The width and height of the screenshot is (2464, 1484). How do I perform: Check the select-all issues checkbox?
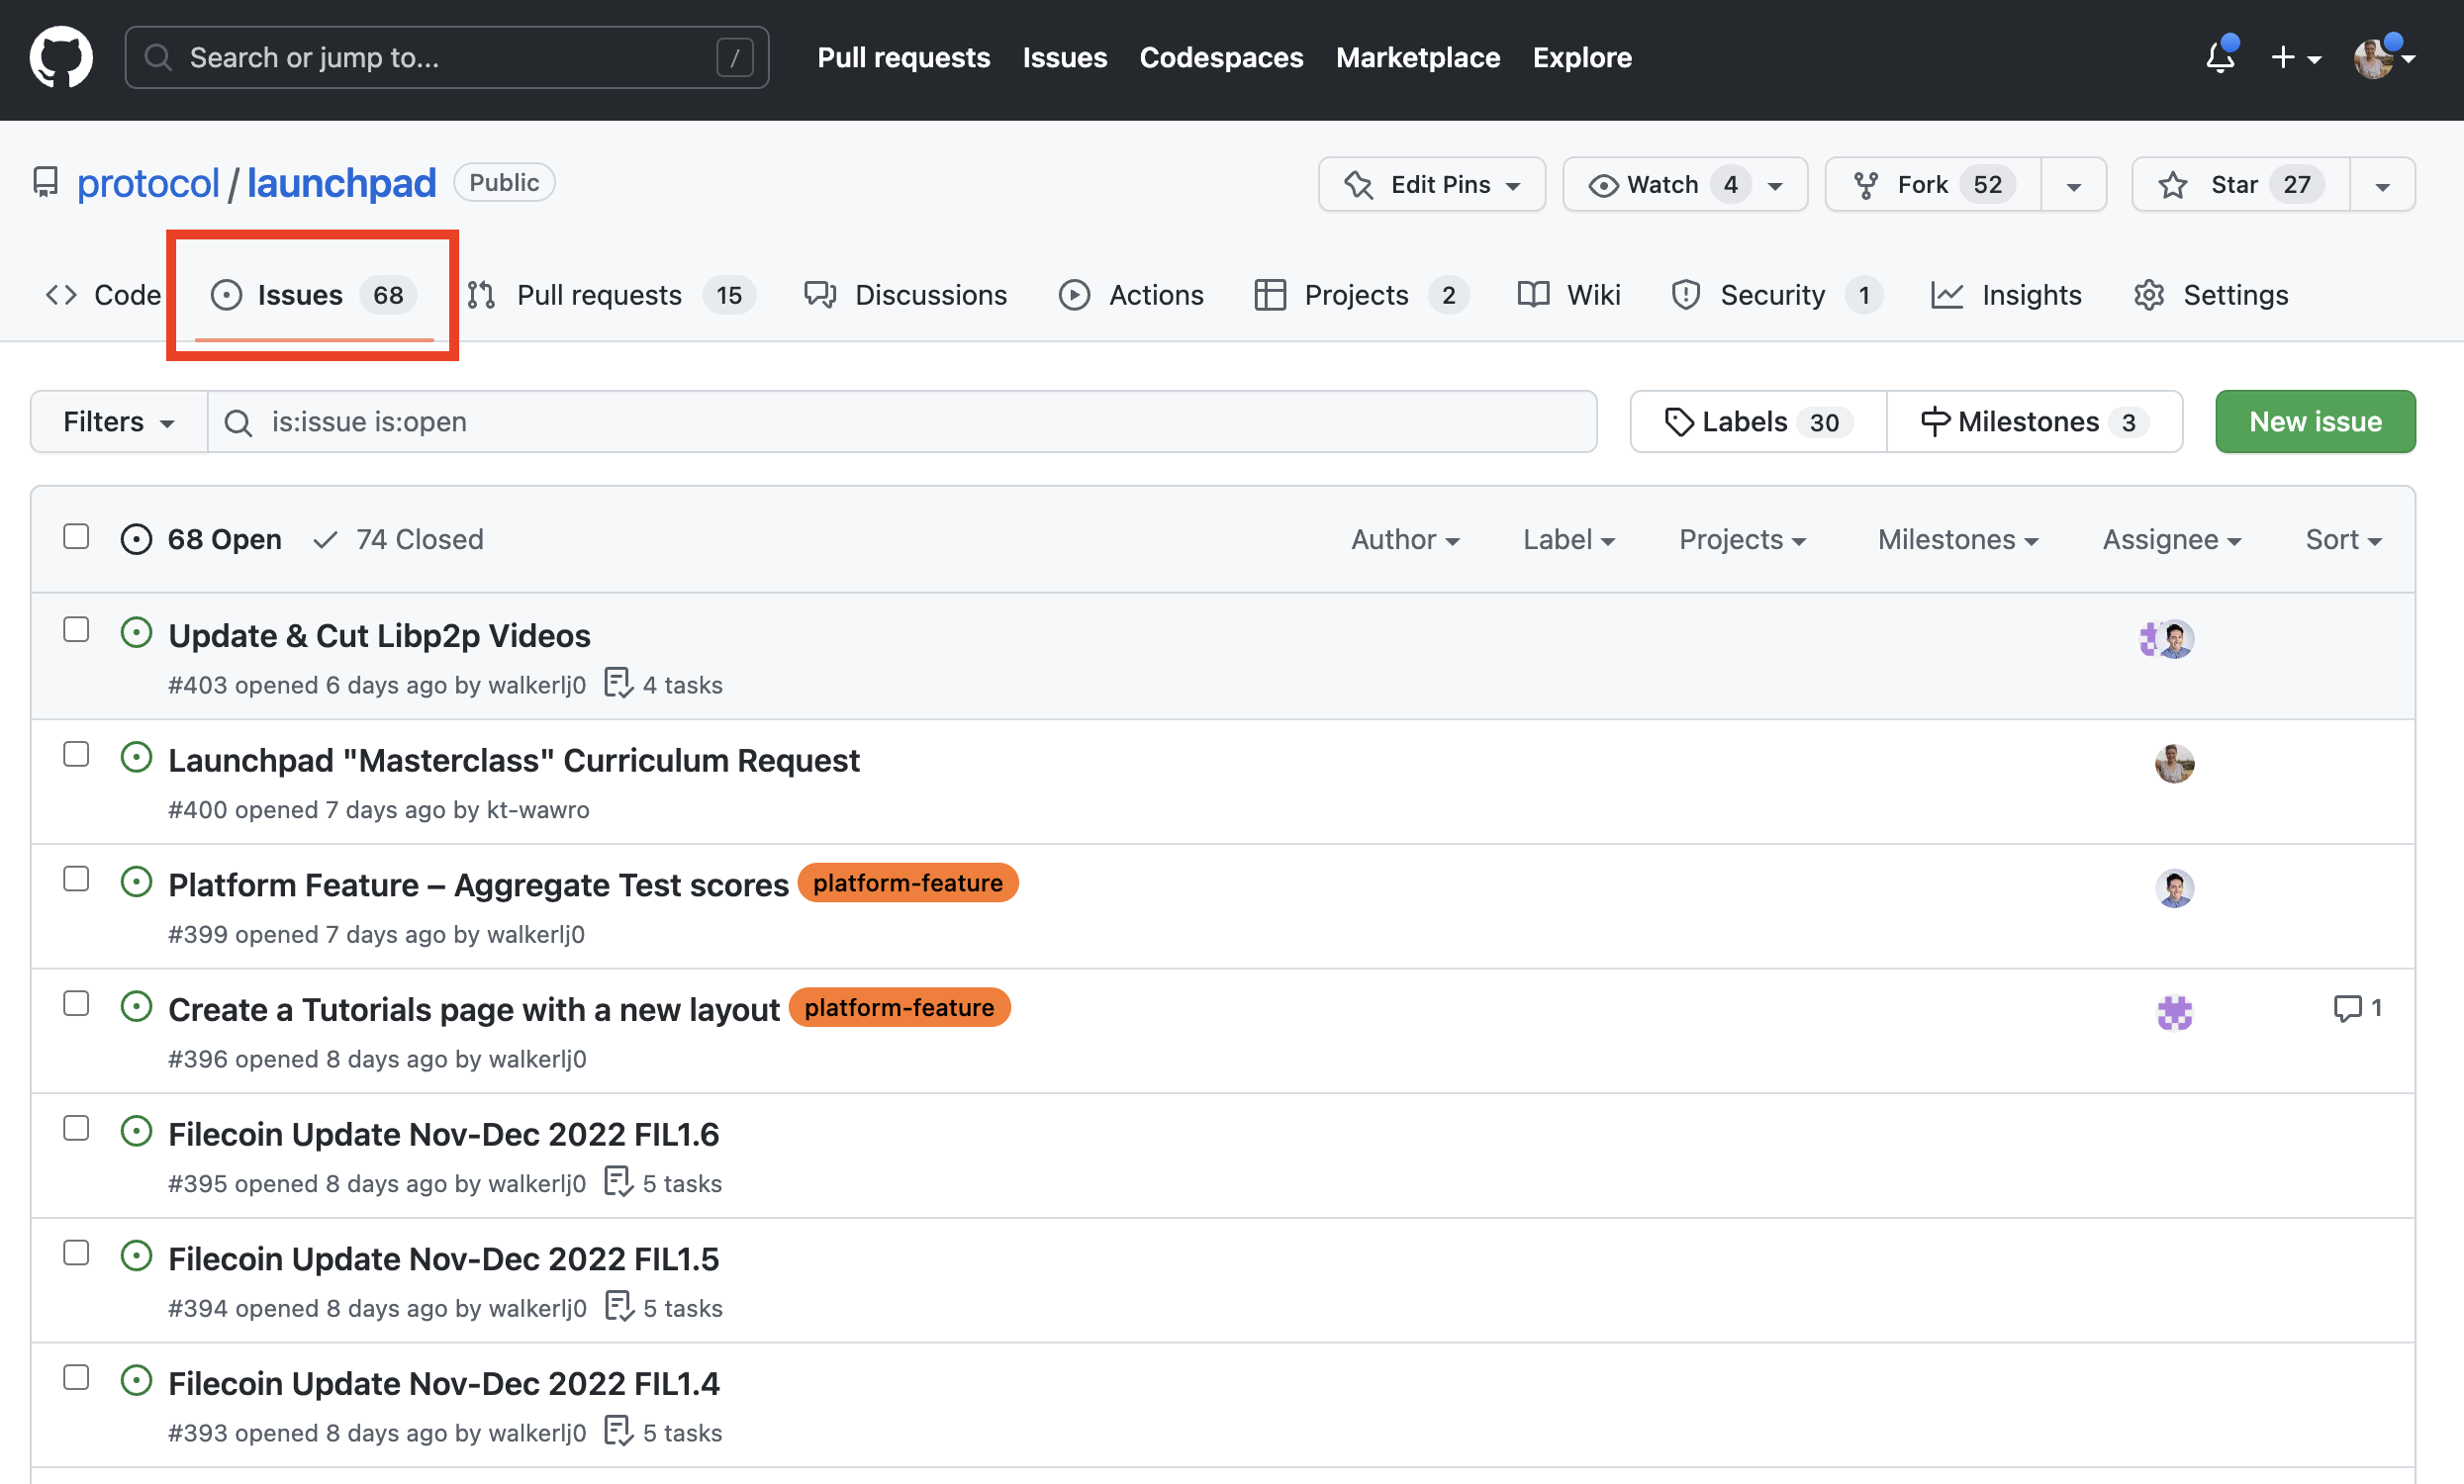pyautogui.click(x=76, y=537)
